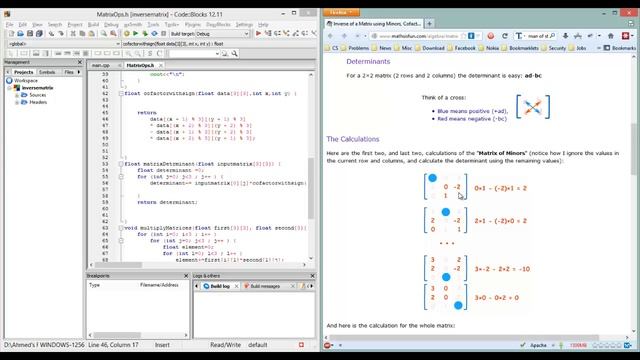Screen dimensions: 640x360
Task: Switch to main.cpp editor tab
Action: click(x=101, y=65)
